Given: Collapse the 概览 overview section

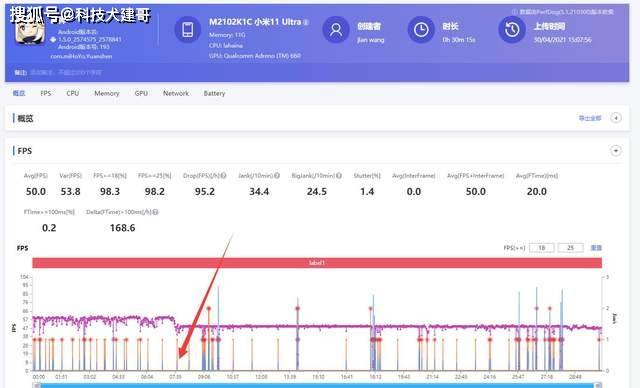Looking at the screenshot, I should tap(616, 118).
